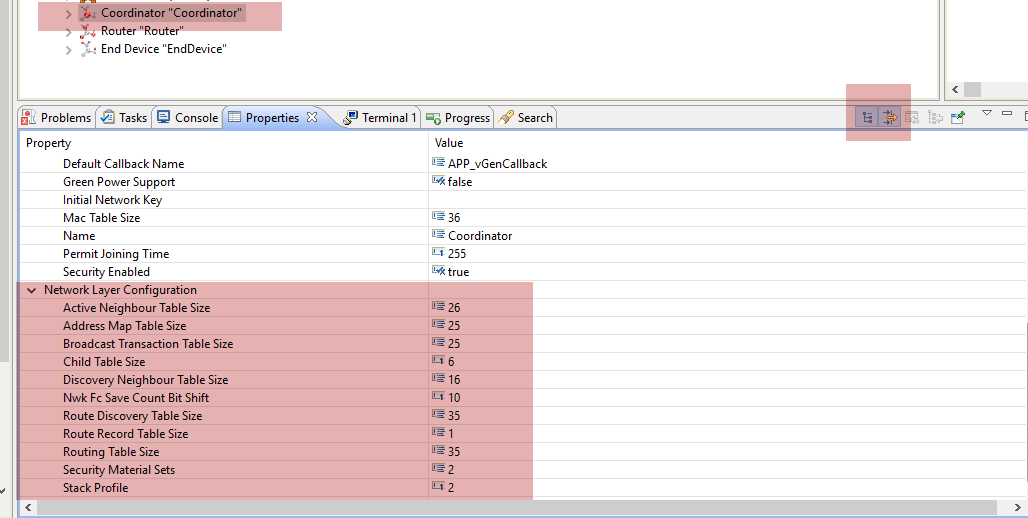Edit Route Record Table Size value 1
This screenshot has width=1028, height=518.
pos(451,434)
